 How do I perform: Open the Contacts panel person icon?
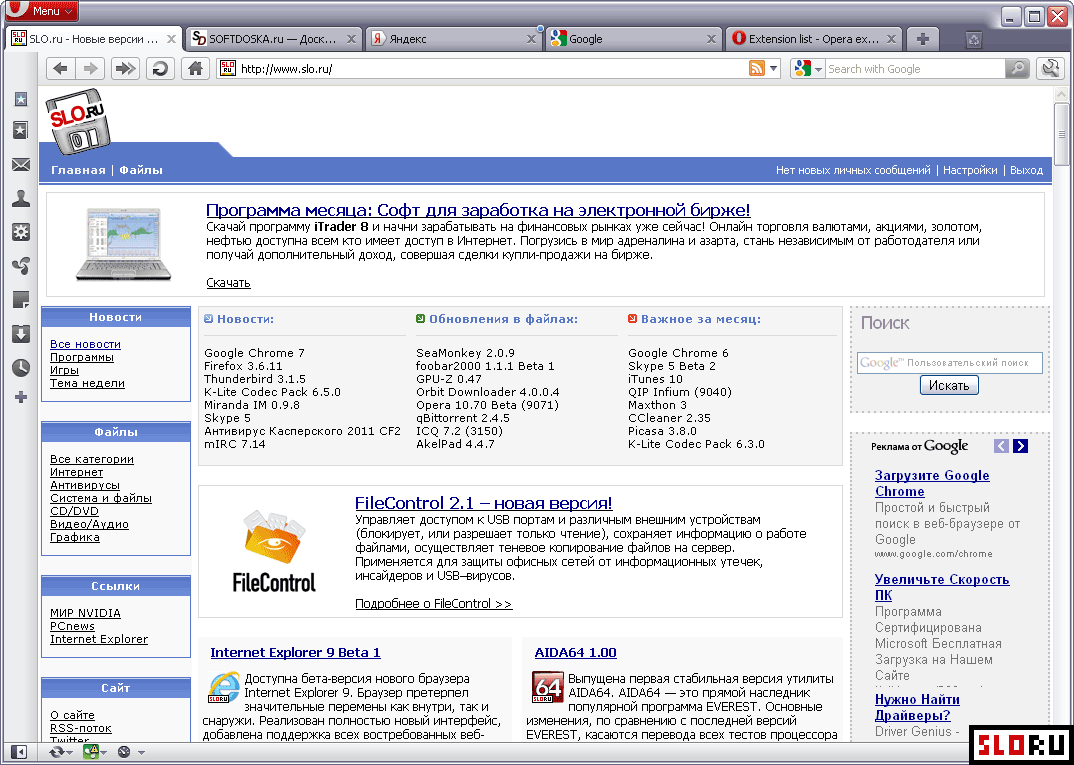click(21, 199)
